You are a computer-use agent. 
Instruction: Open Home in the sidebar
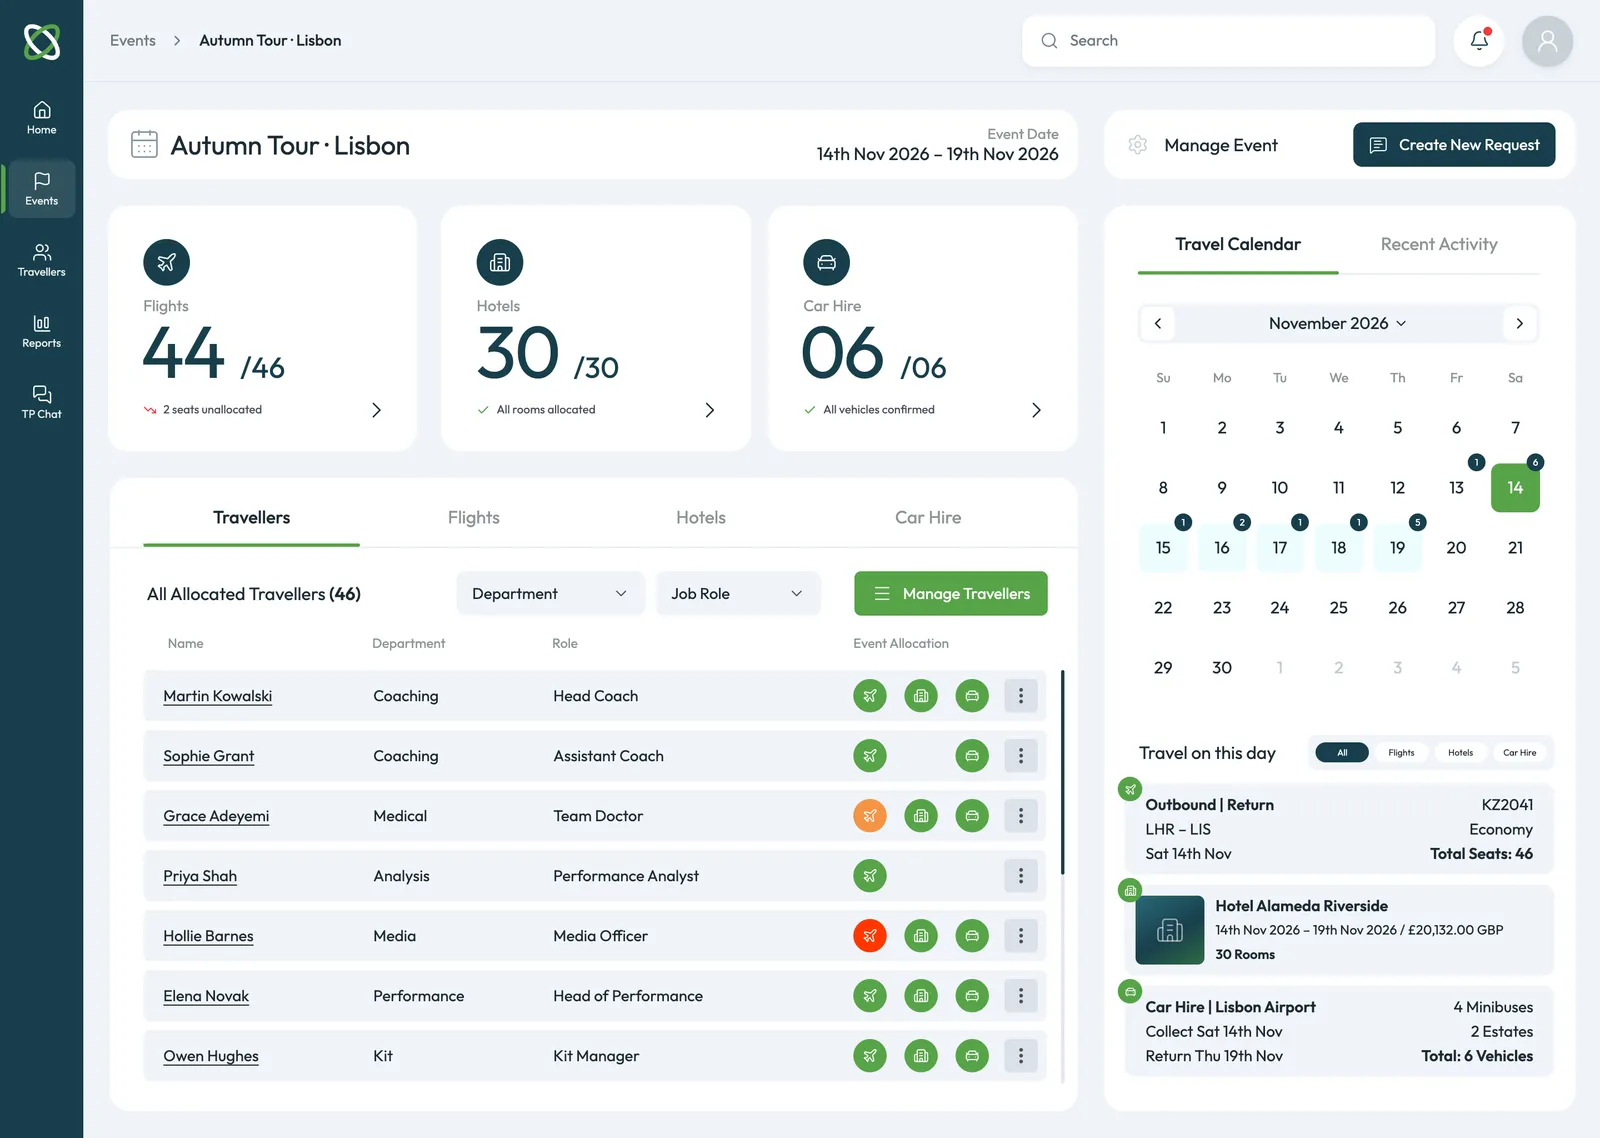coord(41,118)
